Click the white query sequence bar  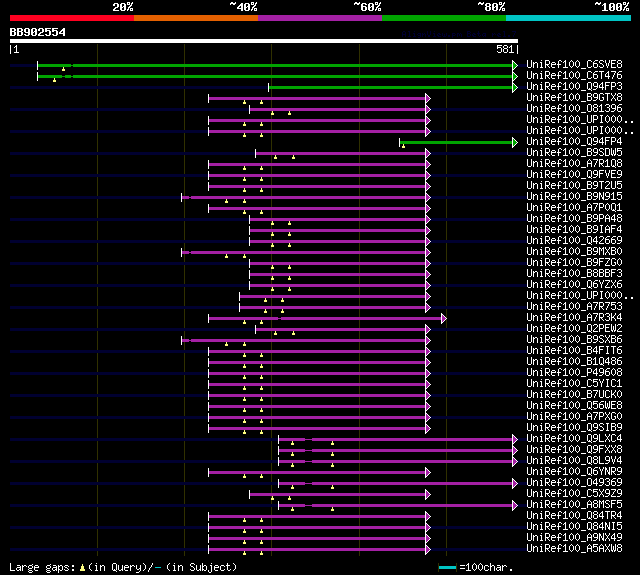264,41
